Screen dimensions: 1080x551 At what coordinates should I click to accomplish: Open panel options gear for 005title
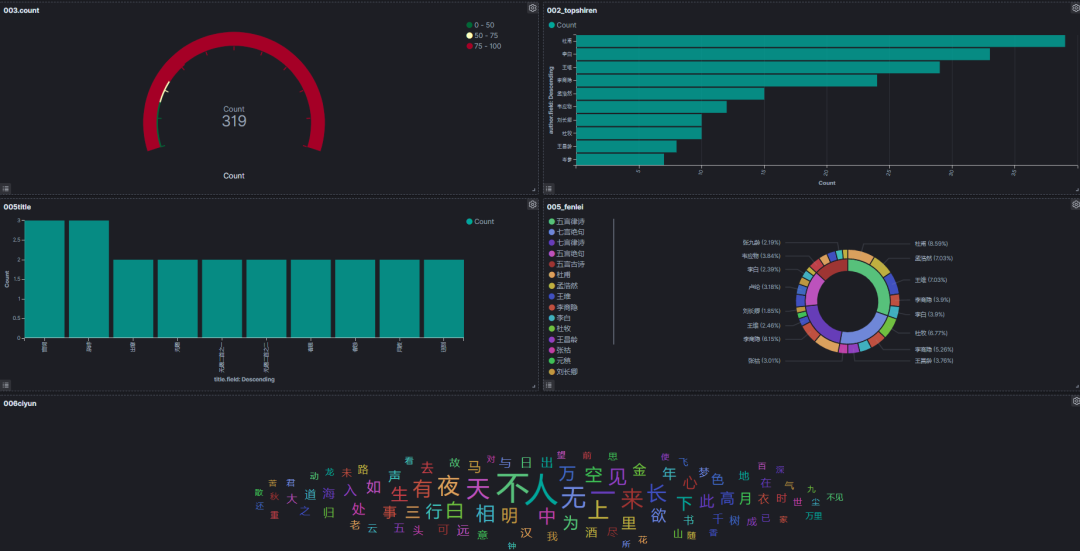(x=532, y=205)
